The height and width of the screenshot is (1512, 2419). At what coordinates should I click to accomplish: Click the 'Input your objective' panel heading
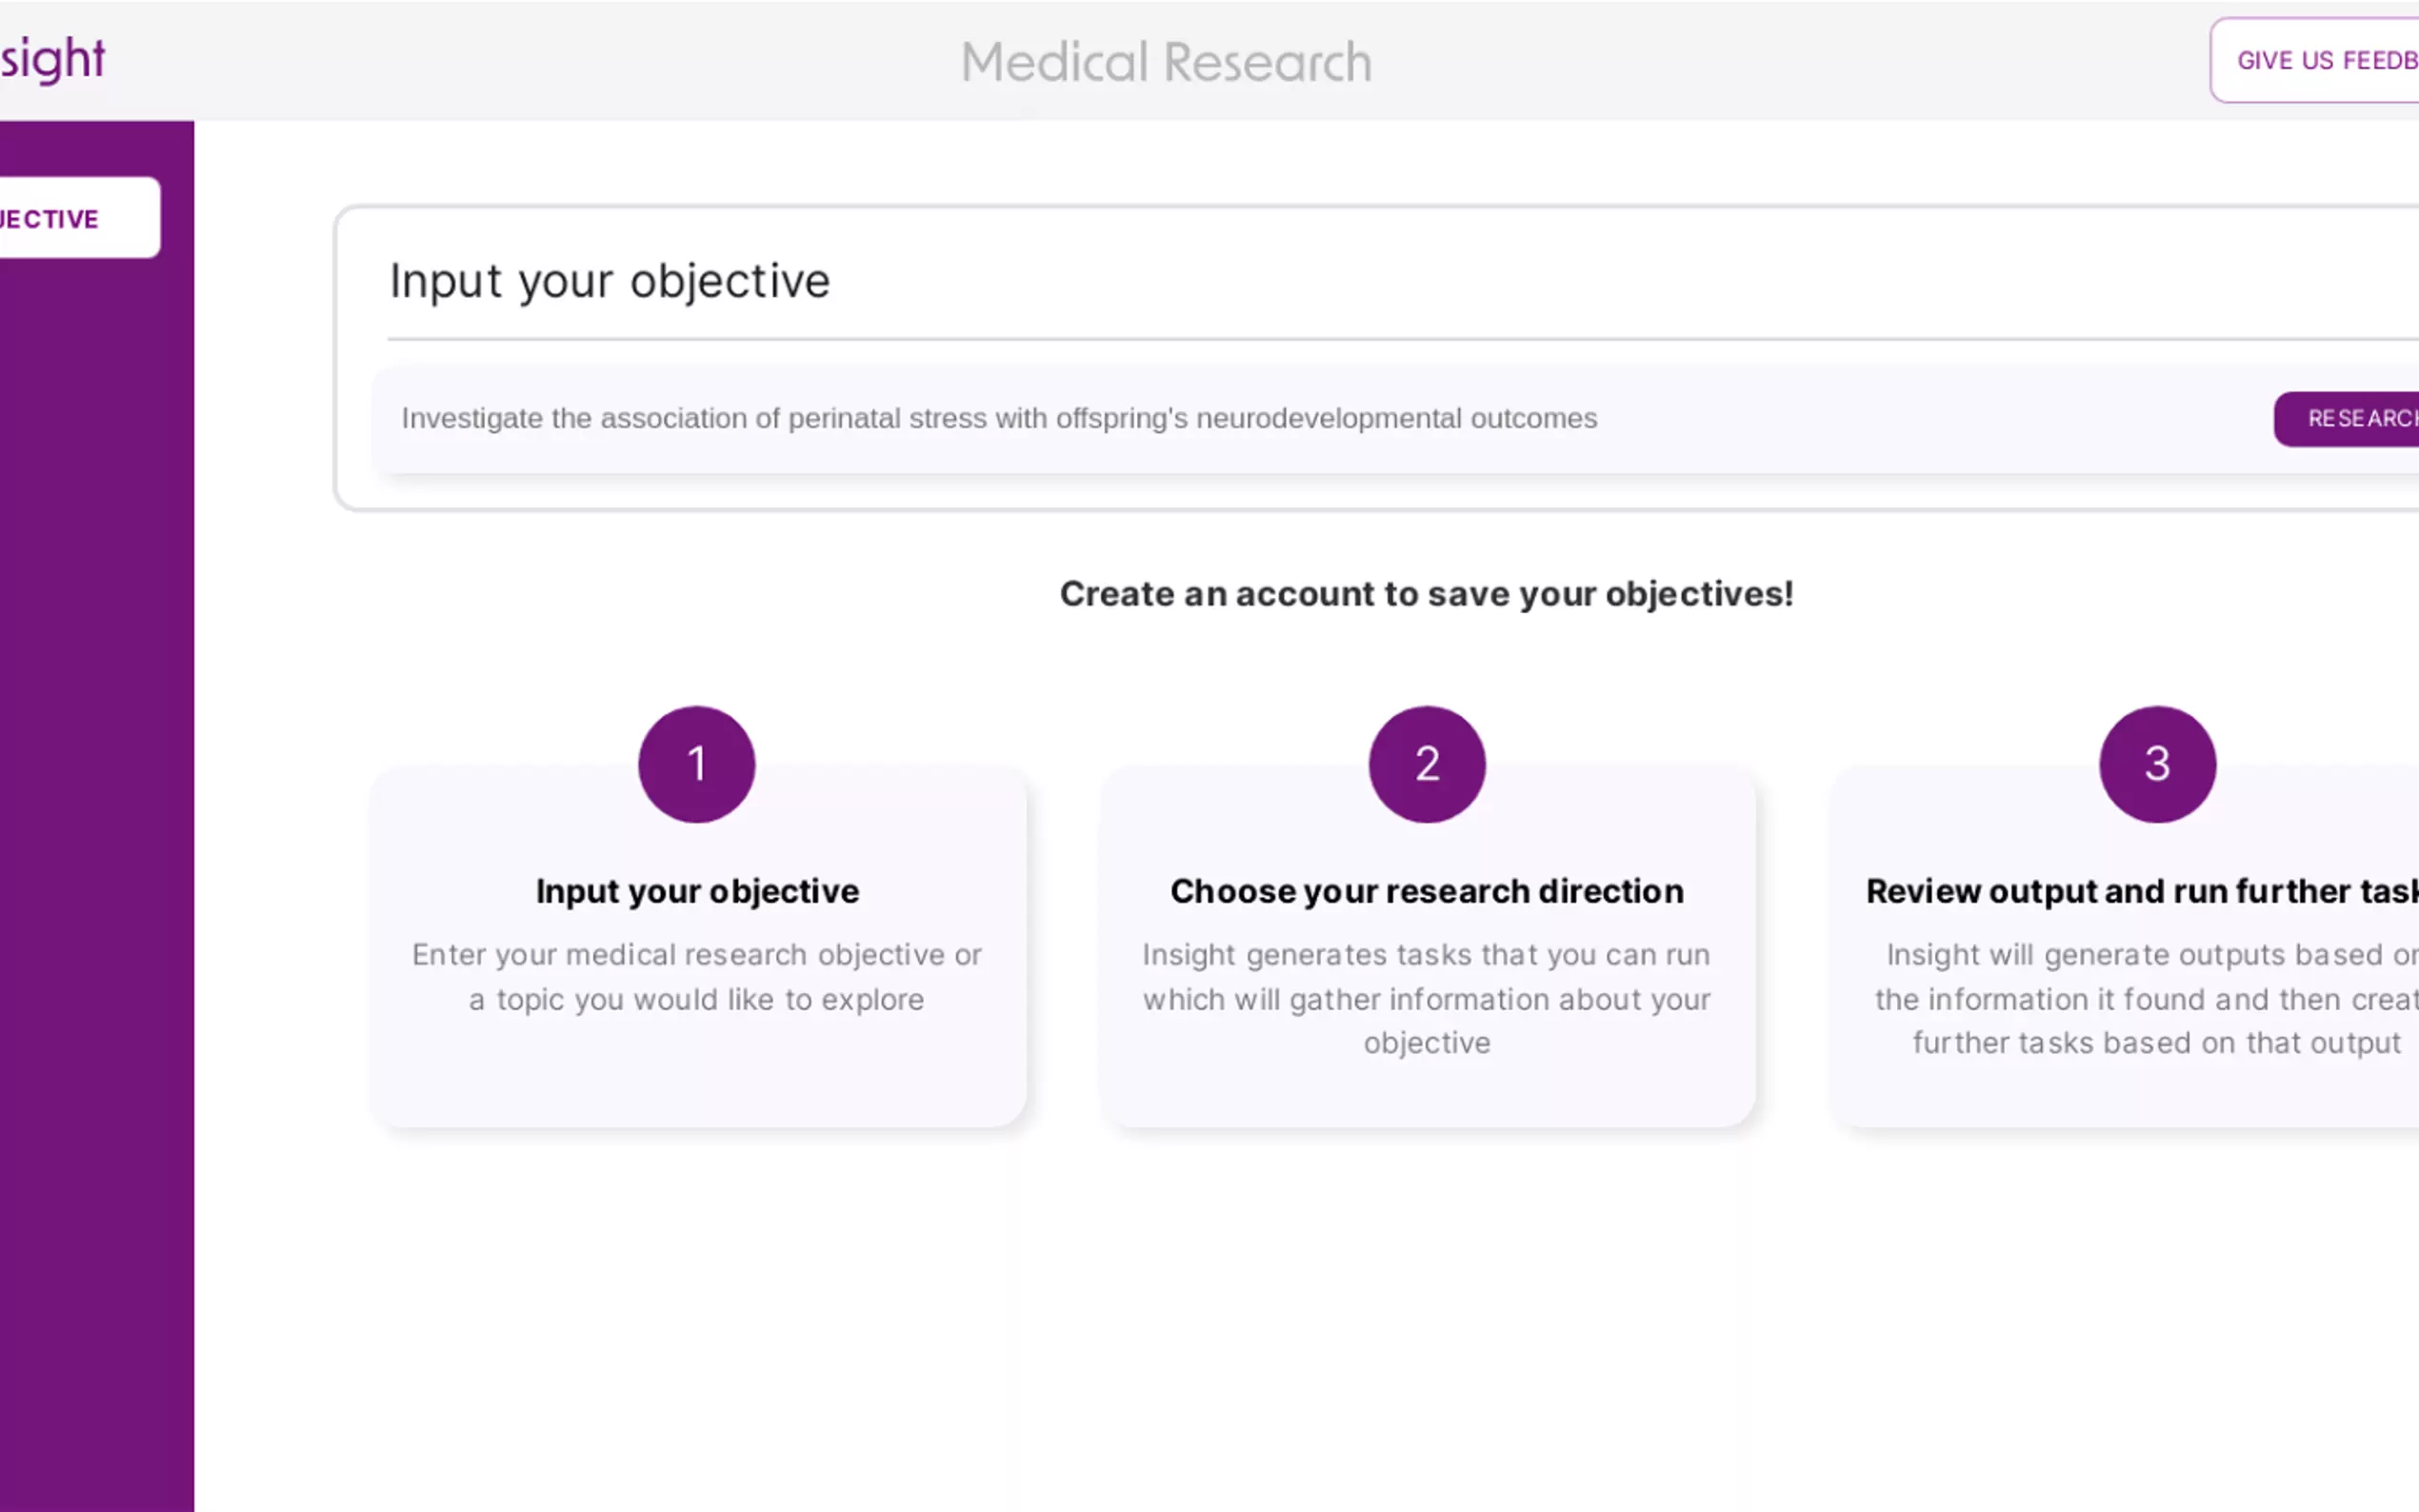[609, 281]
